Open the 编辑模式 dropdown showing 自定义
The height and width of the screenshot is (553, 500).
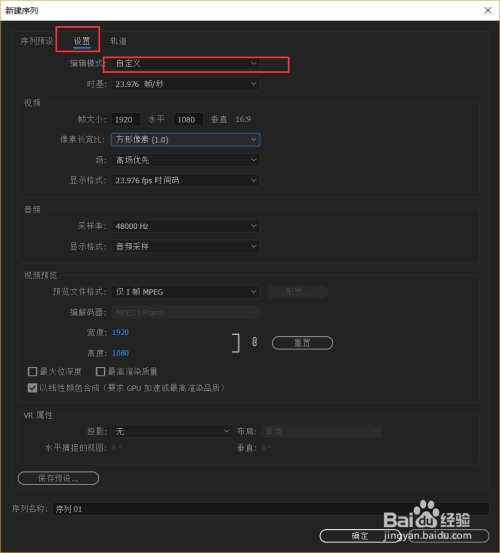tap(185, 63)
